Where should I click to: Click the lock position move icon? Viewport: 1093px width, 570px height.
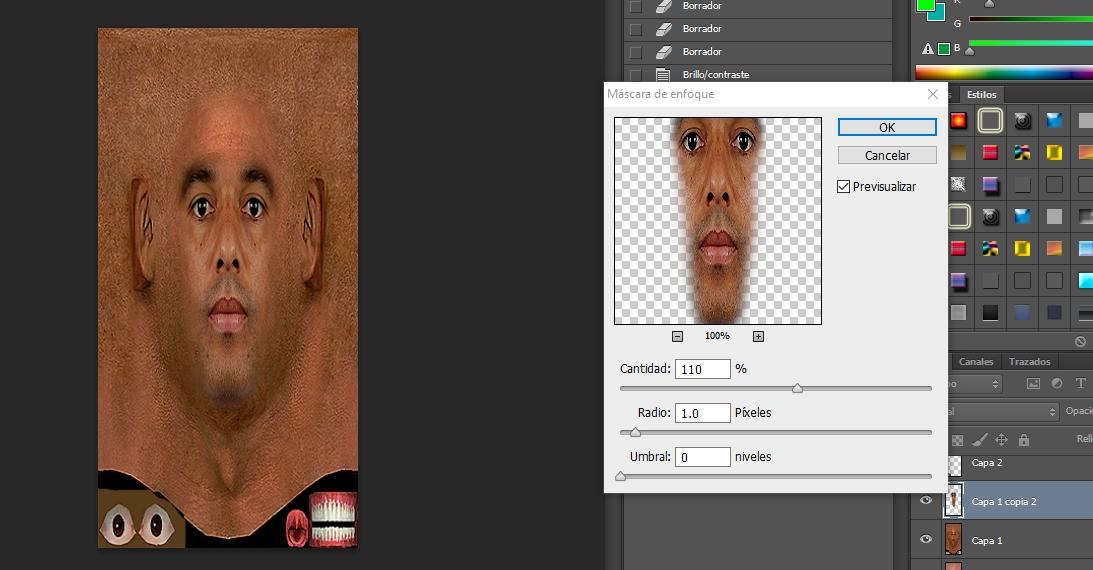coord(1001,440)
